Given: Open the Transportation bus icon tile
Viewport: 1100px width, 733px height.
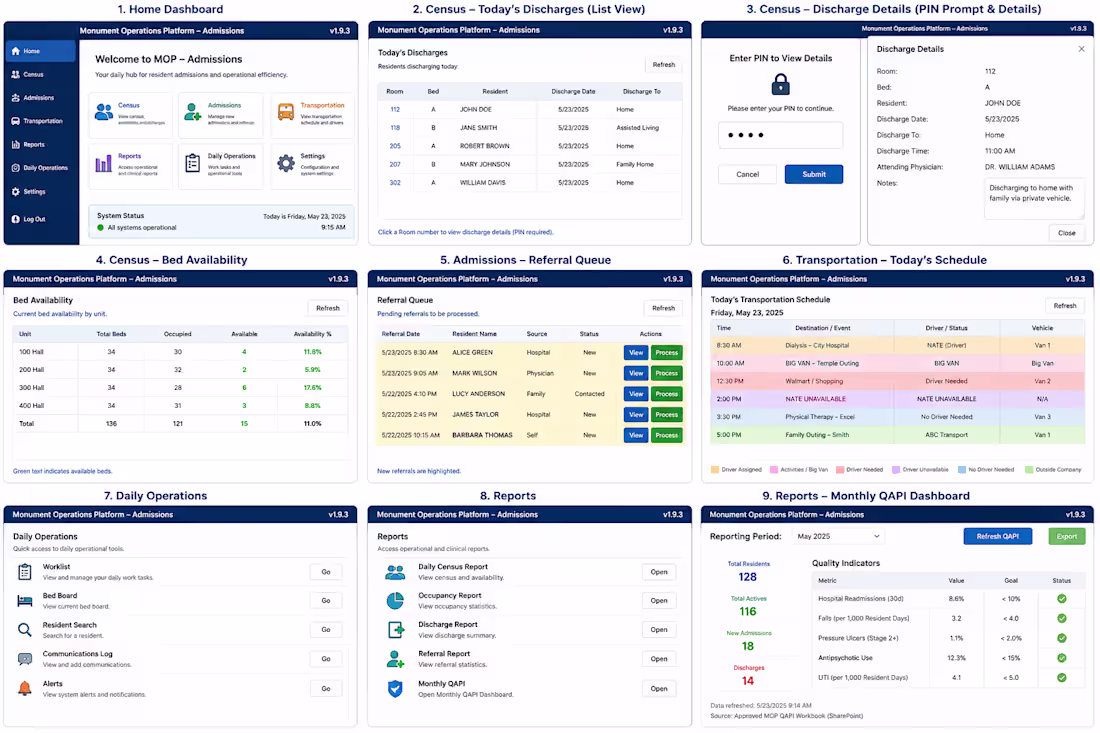Looking at the screenshot, I should [286, 112].
